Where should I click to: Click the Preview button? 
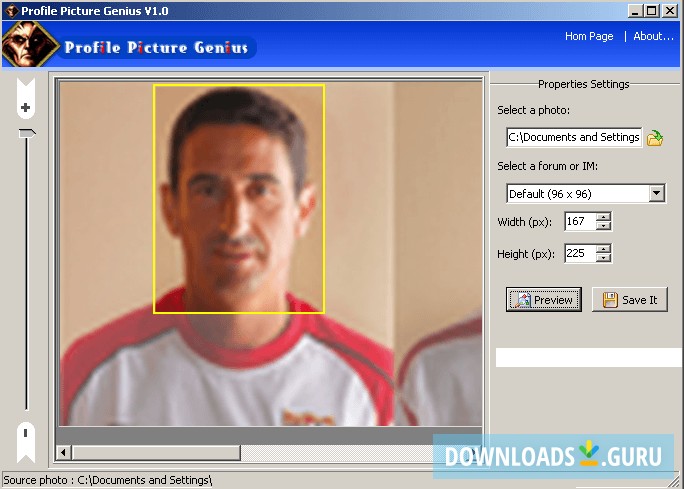pos(544,300)
